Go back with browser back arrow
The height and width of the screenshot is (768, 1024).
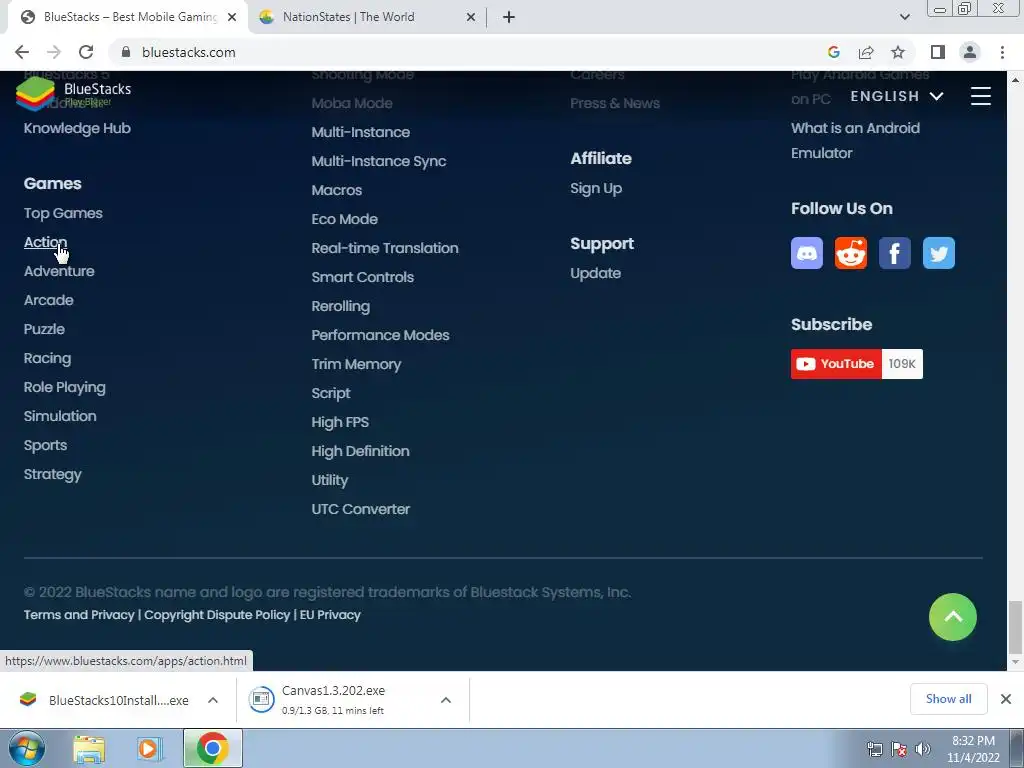22,52
